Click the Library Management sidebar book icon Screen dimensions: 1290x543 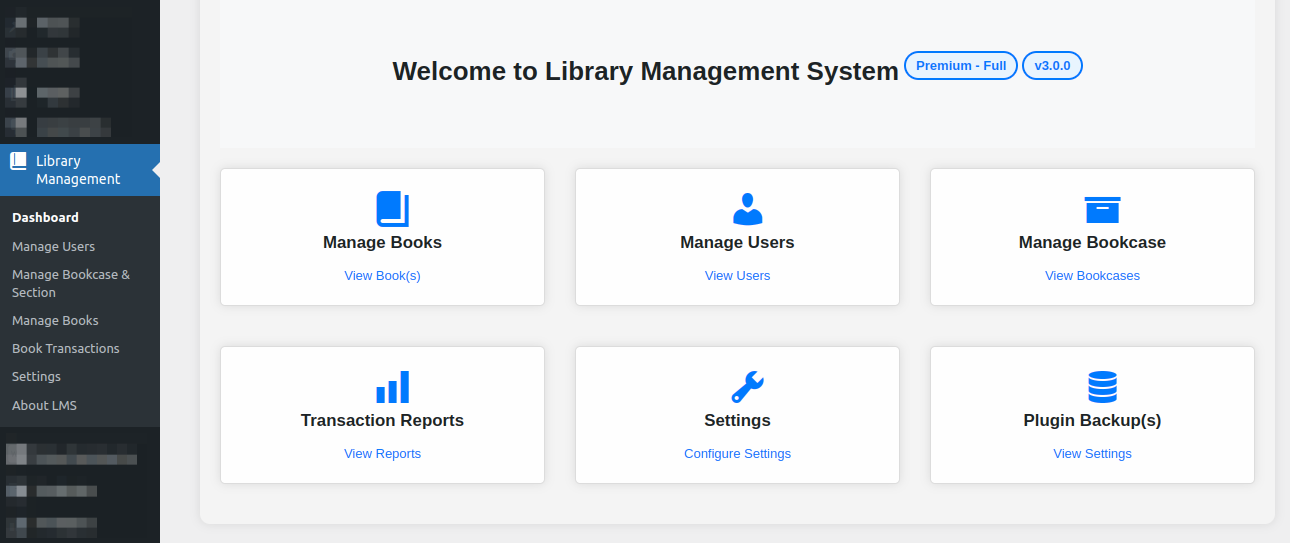pos(18,161)
